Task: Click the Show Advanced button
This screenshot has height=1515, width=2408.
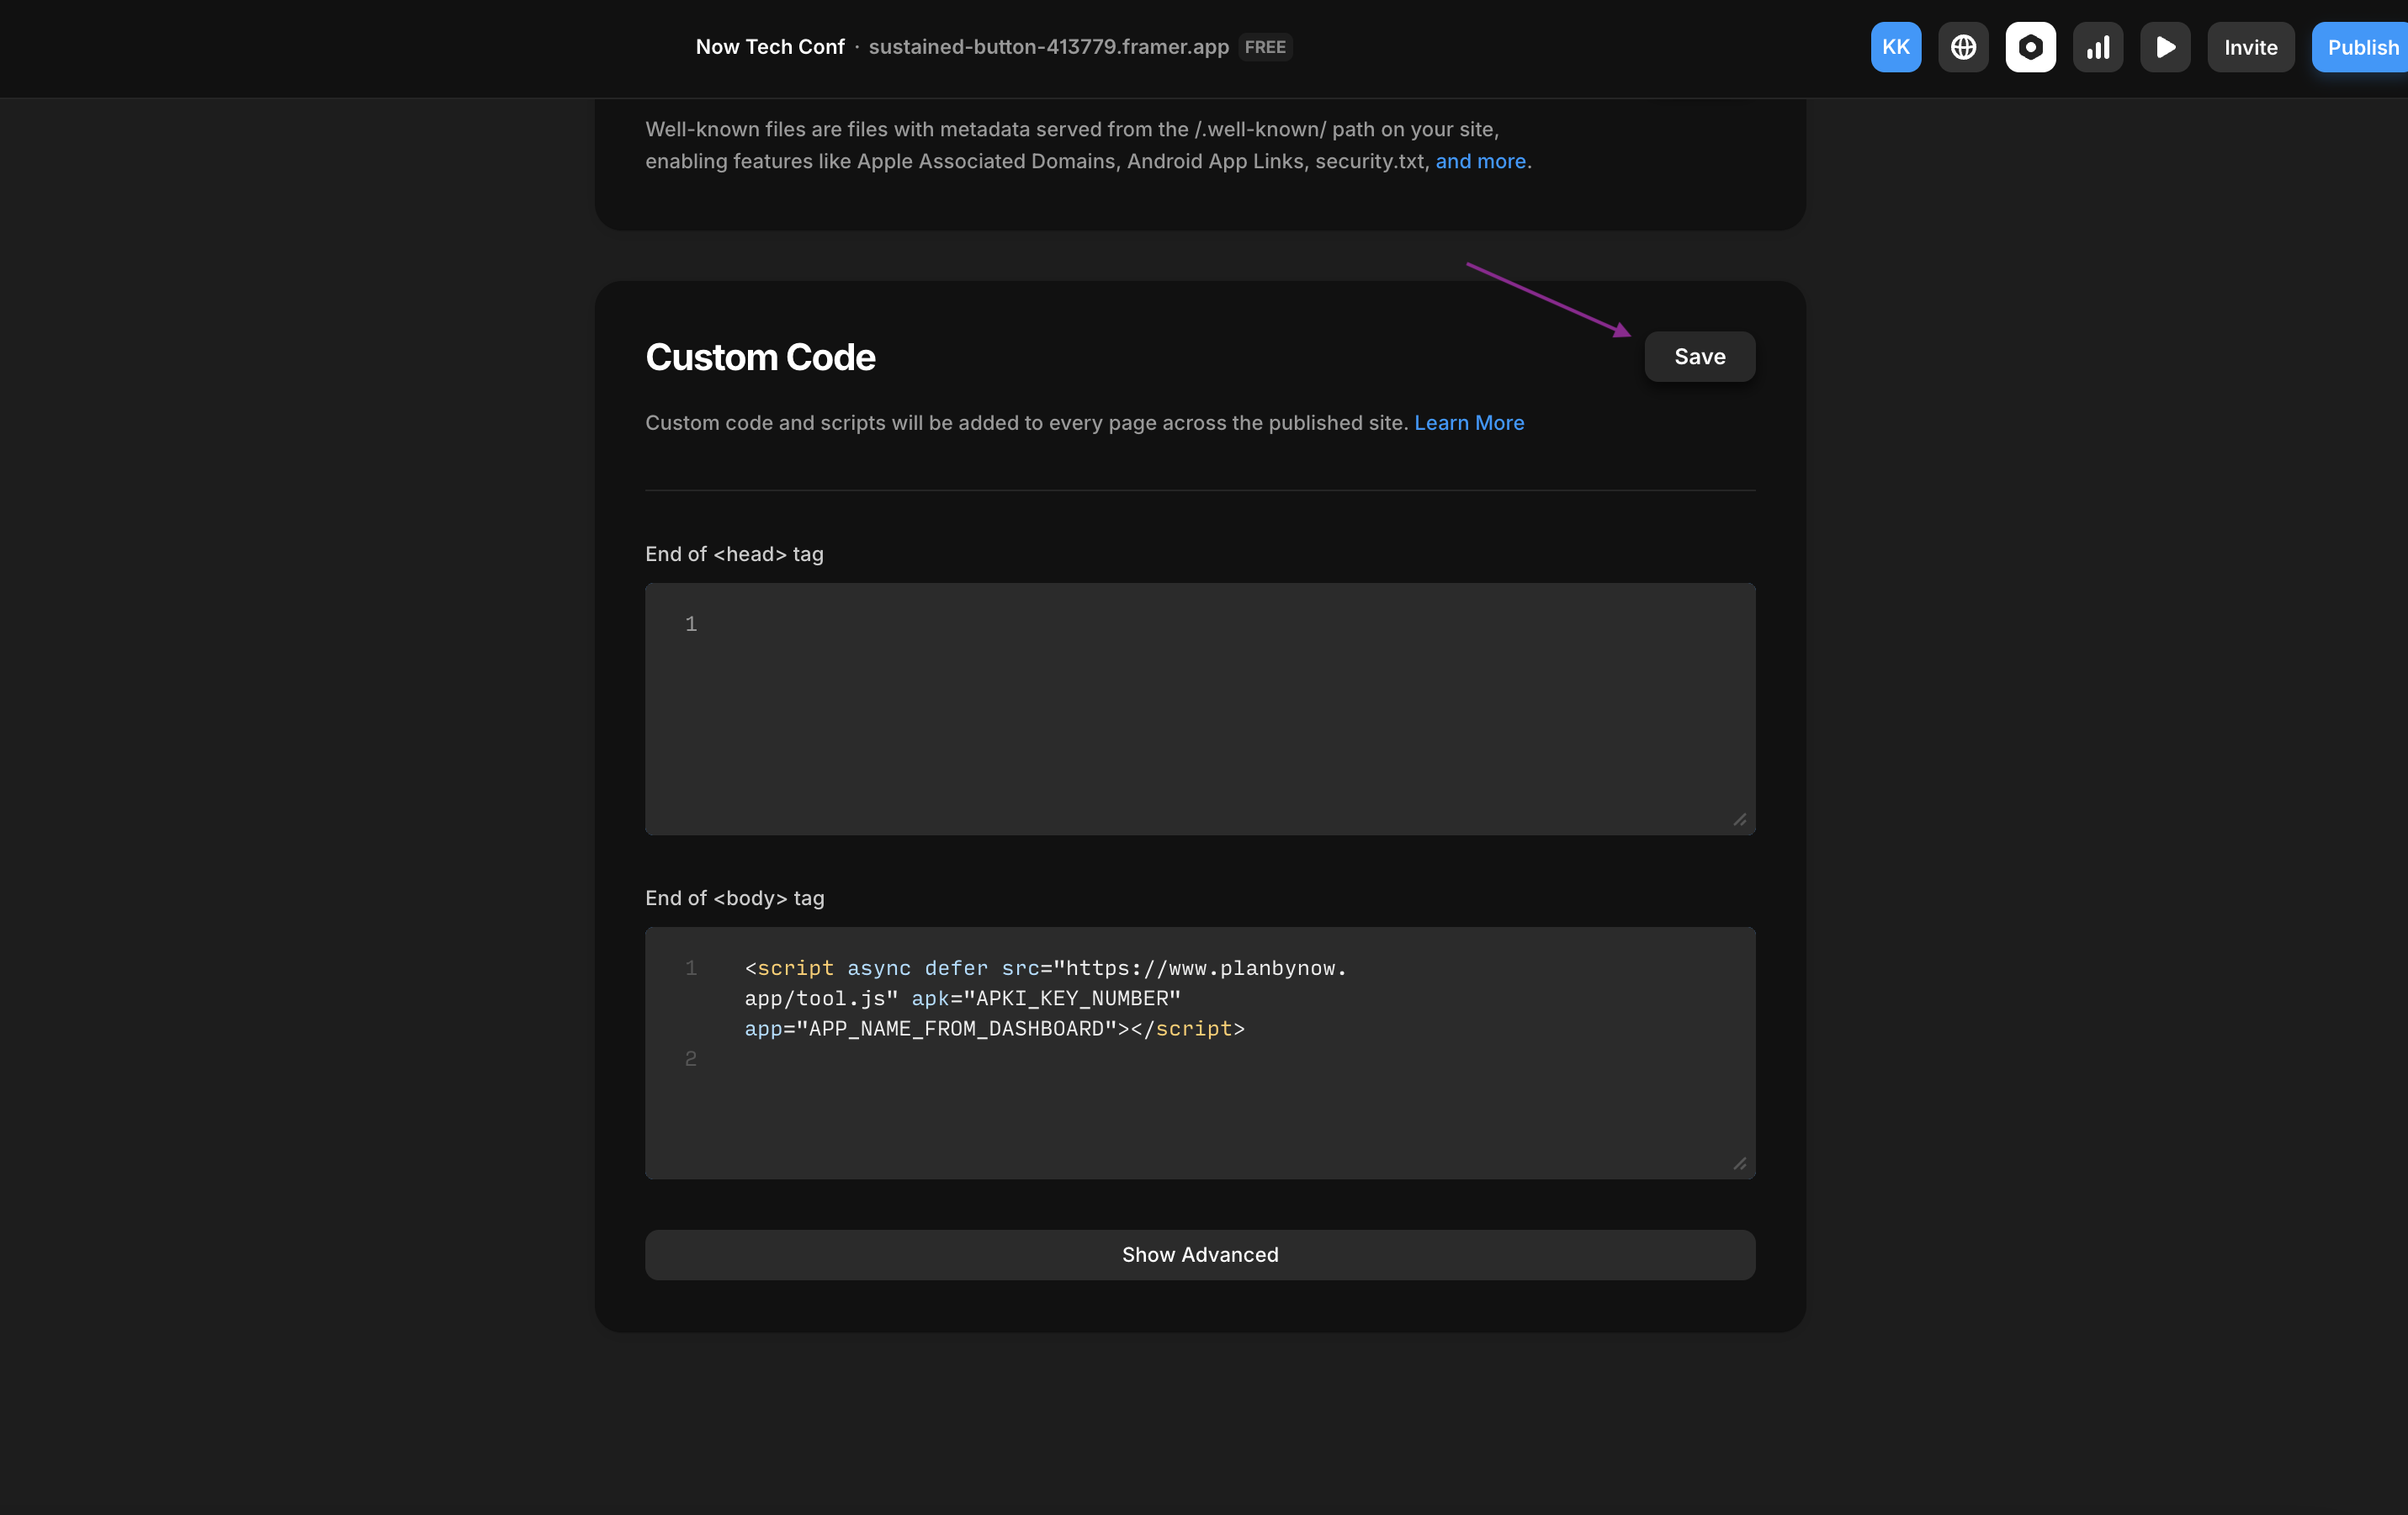Action: 1200,1254
